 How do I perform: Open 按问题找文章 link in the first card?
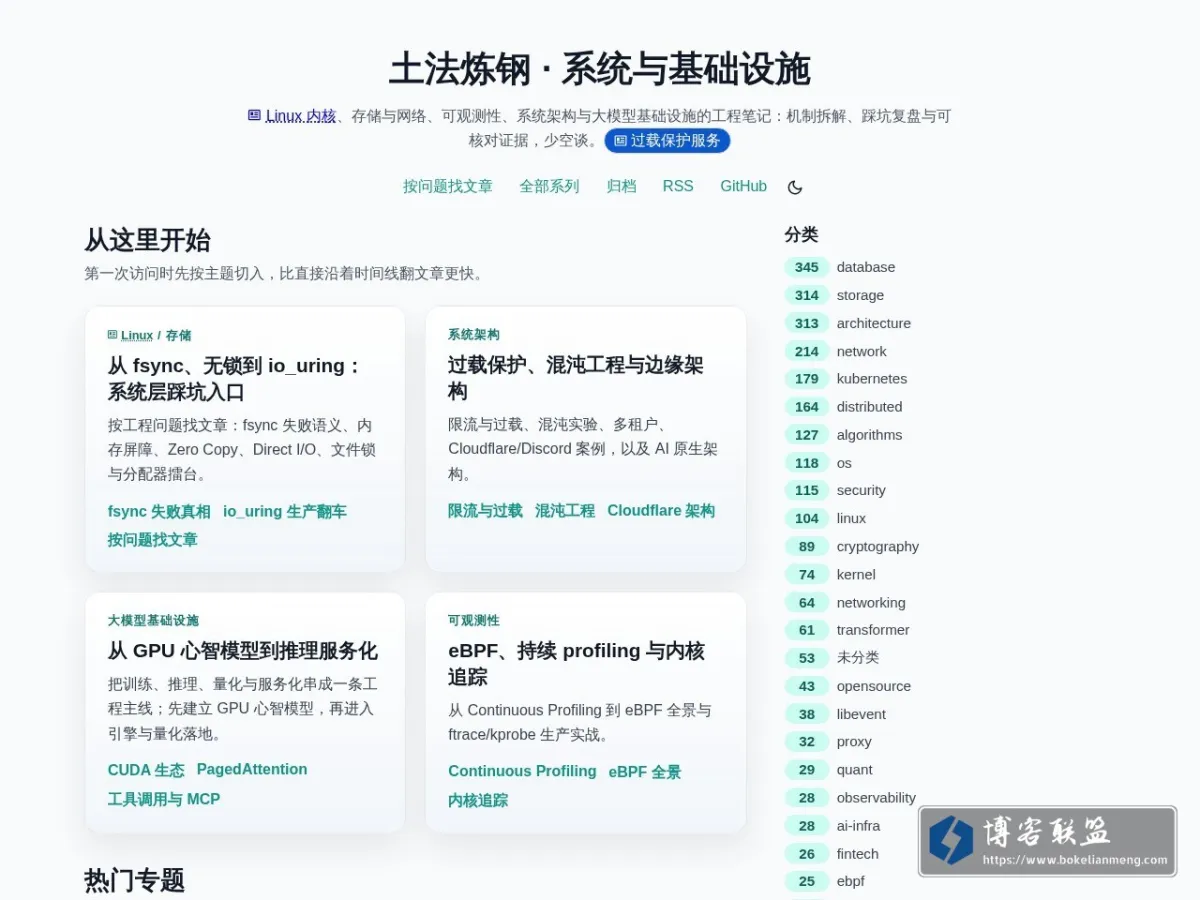click(153, 540)
